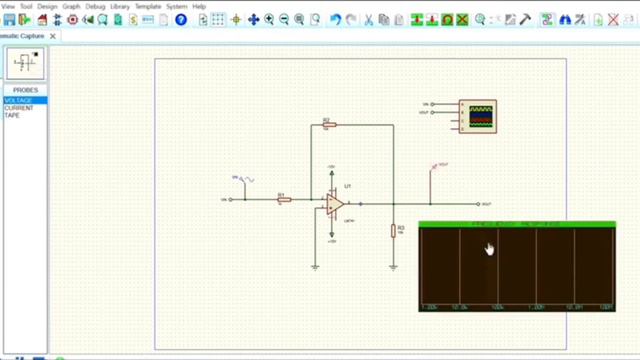Select TAPE in the PROBES list
640x360 pixels.
coord(25,116)
